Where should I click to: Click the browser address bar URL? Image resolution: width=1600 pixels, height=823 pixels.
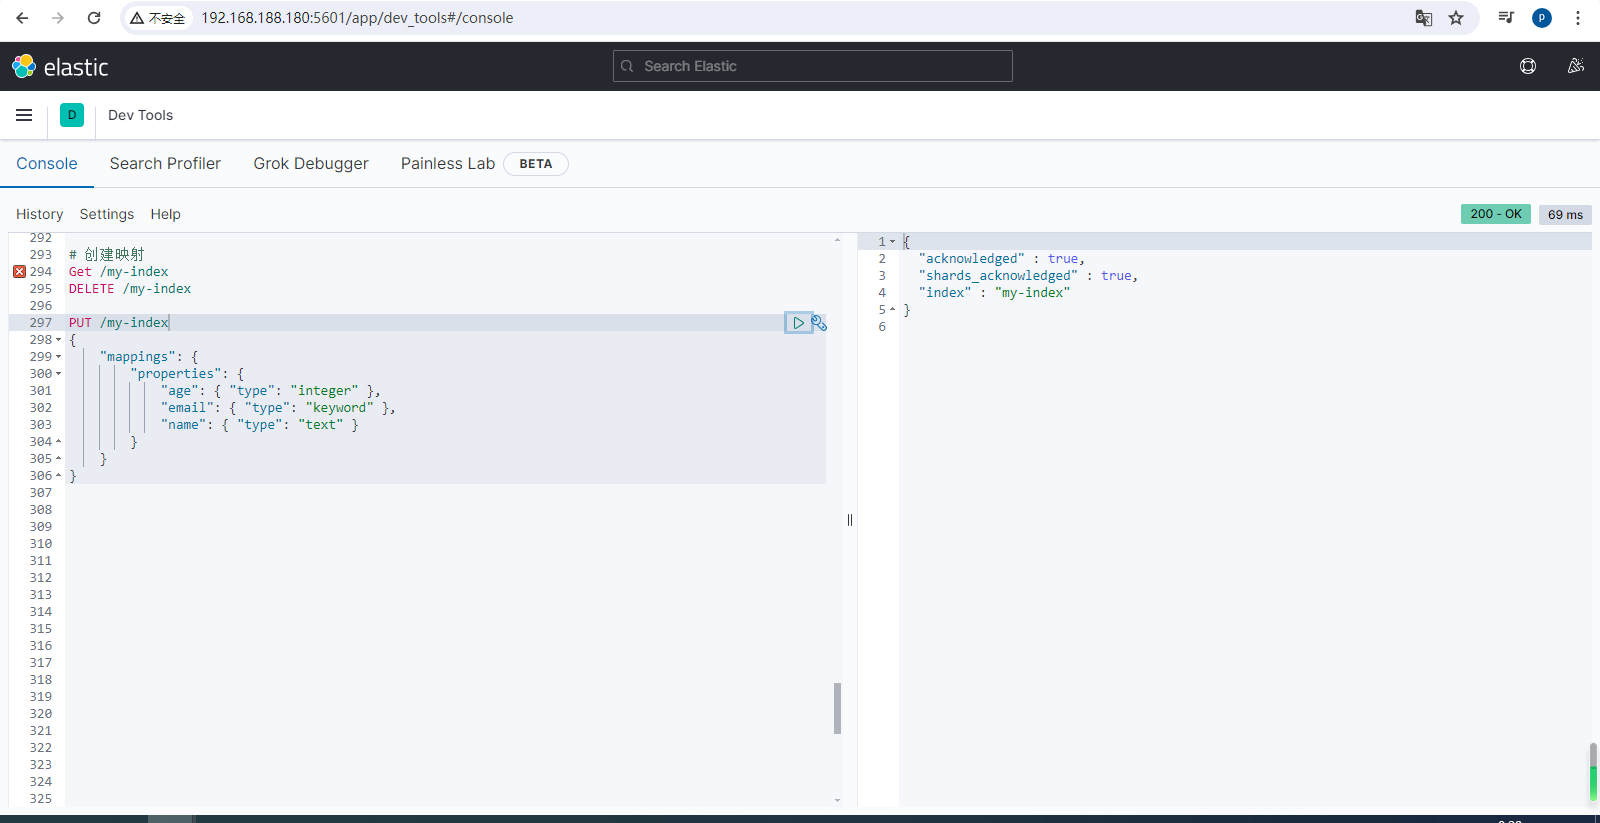[357, 18]
